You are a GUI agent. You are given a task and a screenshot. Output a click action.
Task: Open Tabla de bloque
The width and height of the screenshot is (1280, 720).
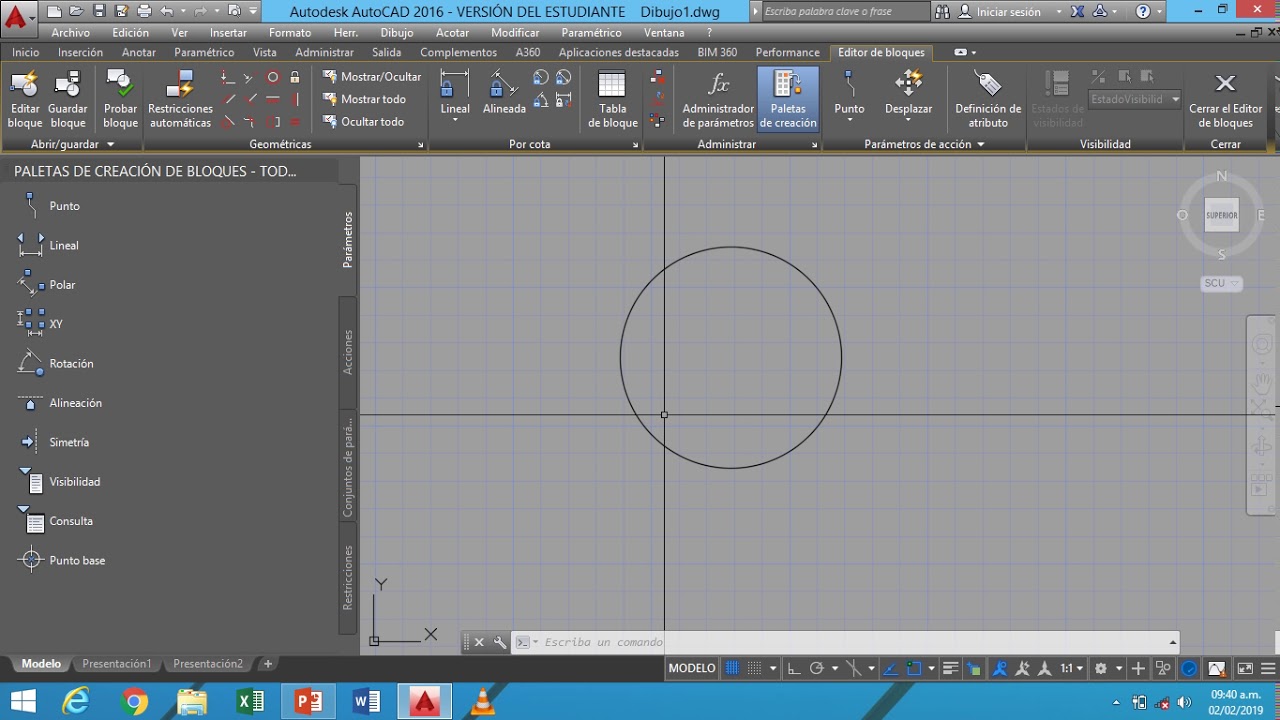point(612,100)
